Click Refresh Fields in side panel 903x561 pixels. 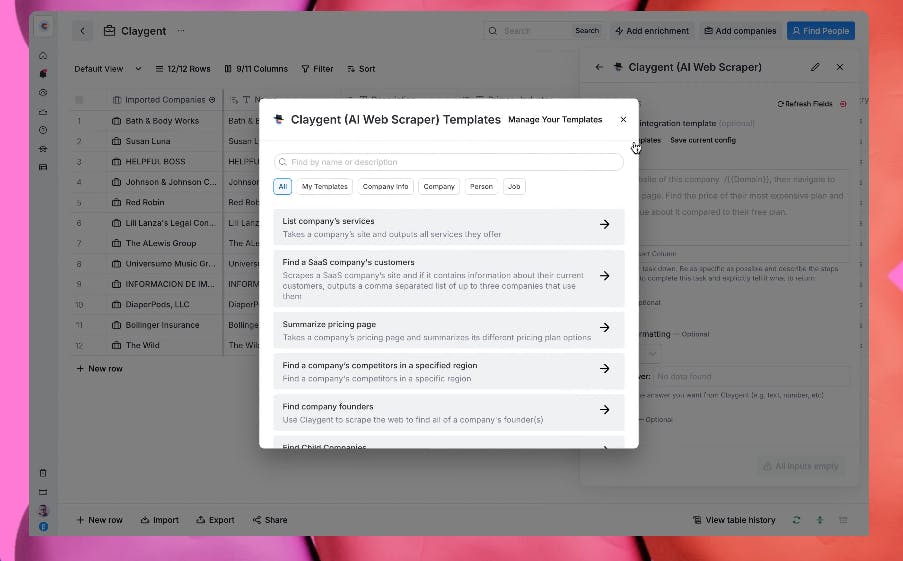[805, 104]
